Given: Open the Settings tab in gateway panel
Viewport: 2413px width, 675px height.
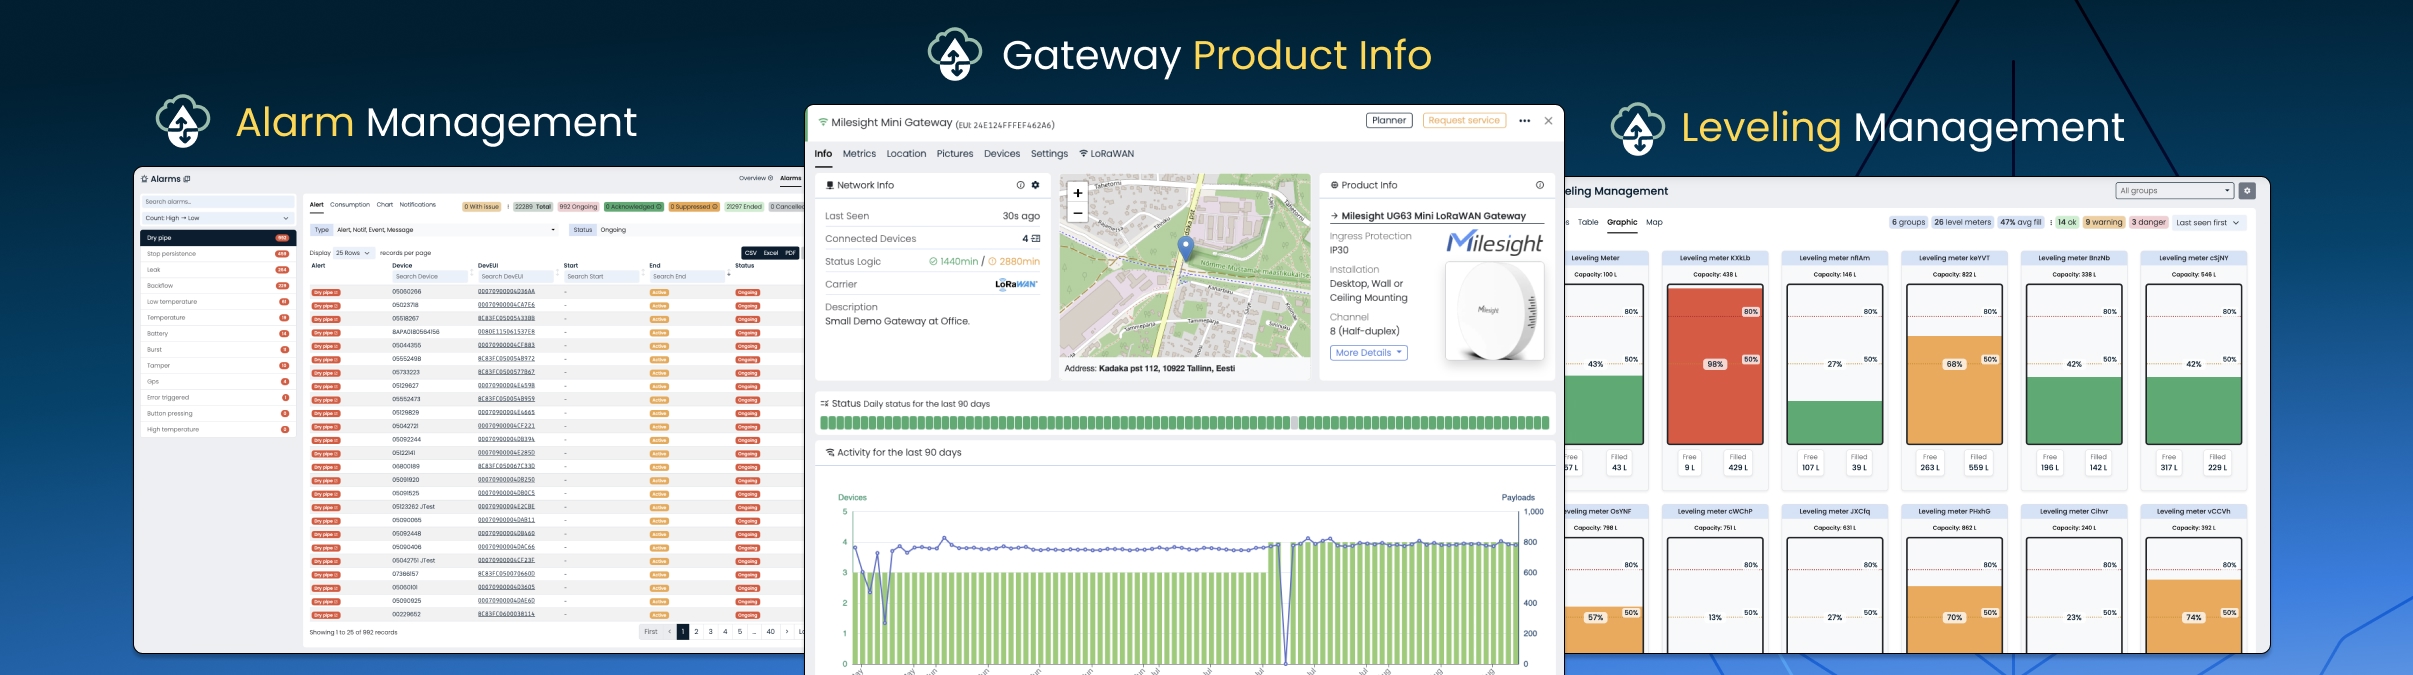Looking at the screenshot, I should 1049,154.
